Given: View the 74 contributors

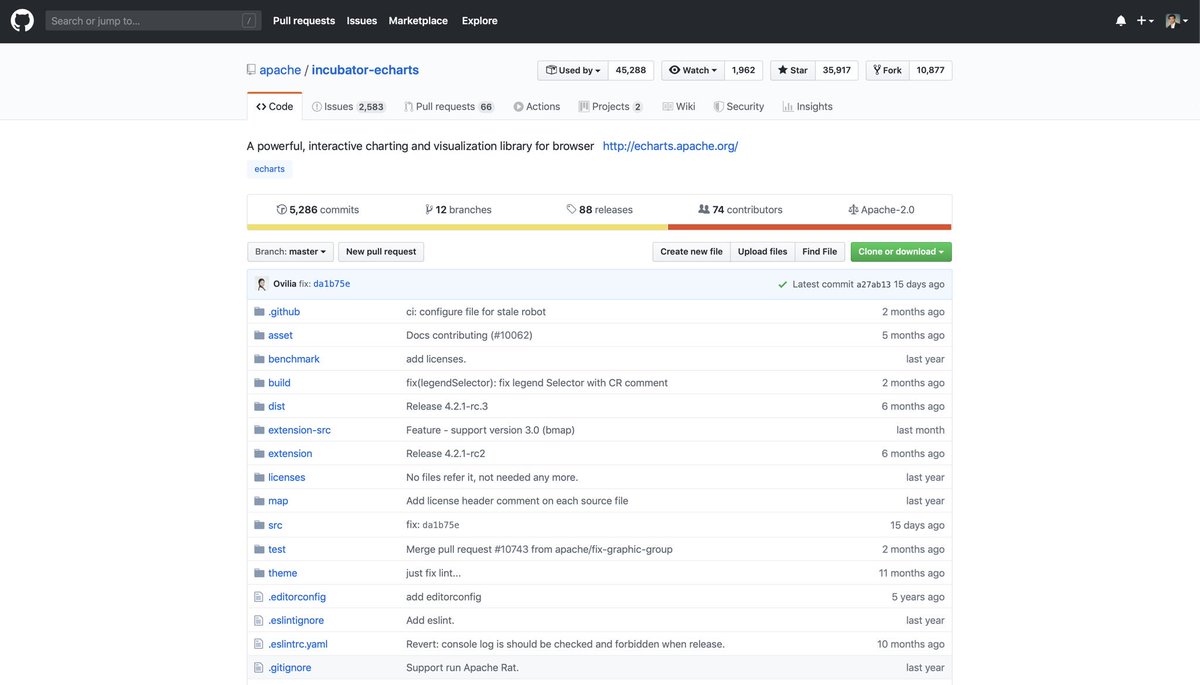Looking at the screenshot, I should point(740,210).
